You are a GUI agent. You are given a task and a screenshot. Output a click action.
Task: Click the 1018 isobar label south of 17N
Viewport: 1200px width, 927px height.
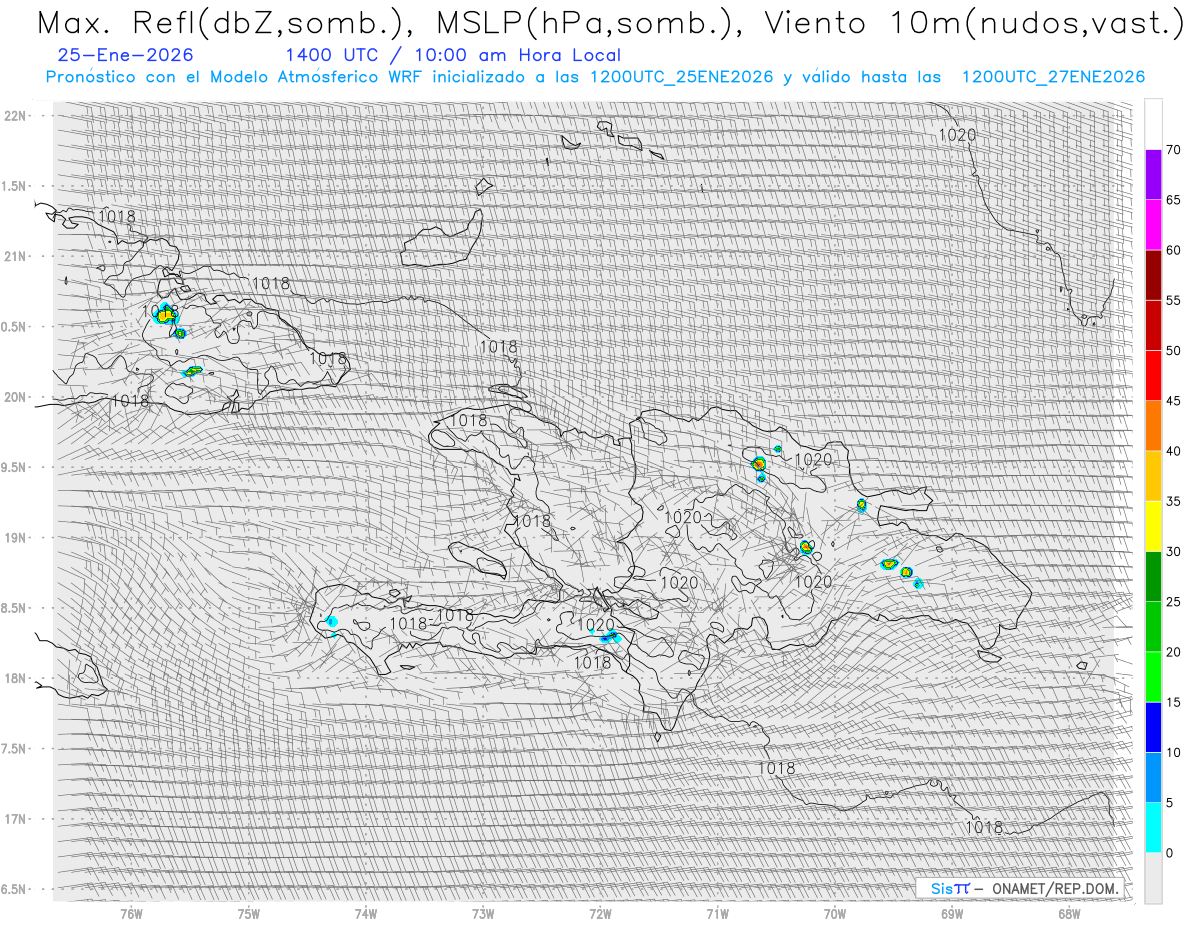point(984,827)
